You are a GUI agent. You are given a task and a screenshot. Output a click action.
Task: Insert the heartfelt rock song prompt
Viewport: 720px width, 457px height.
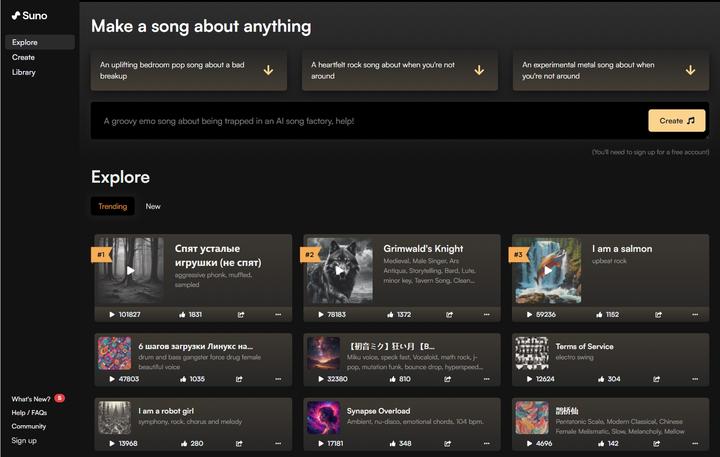479,70
